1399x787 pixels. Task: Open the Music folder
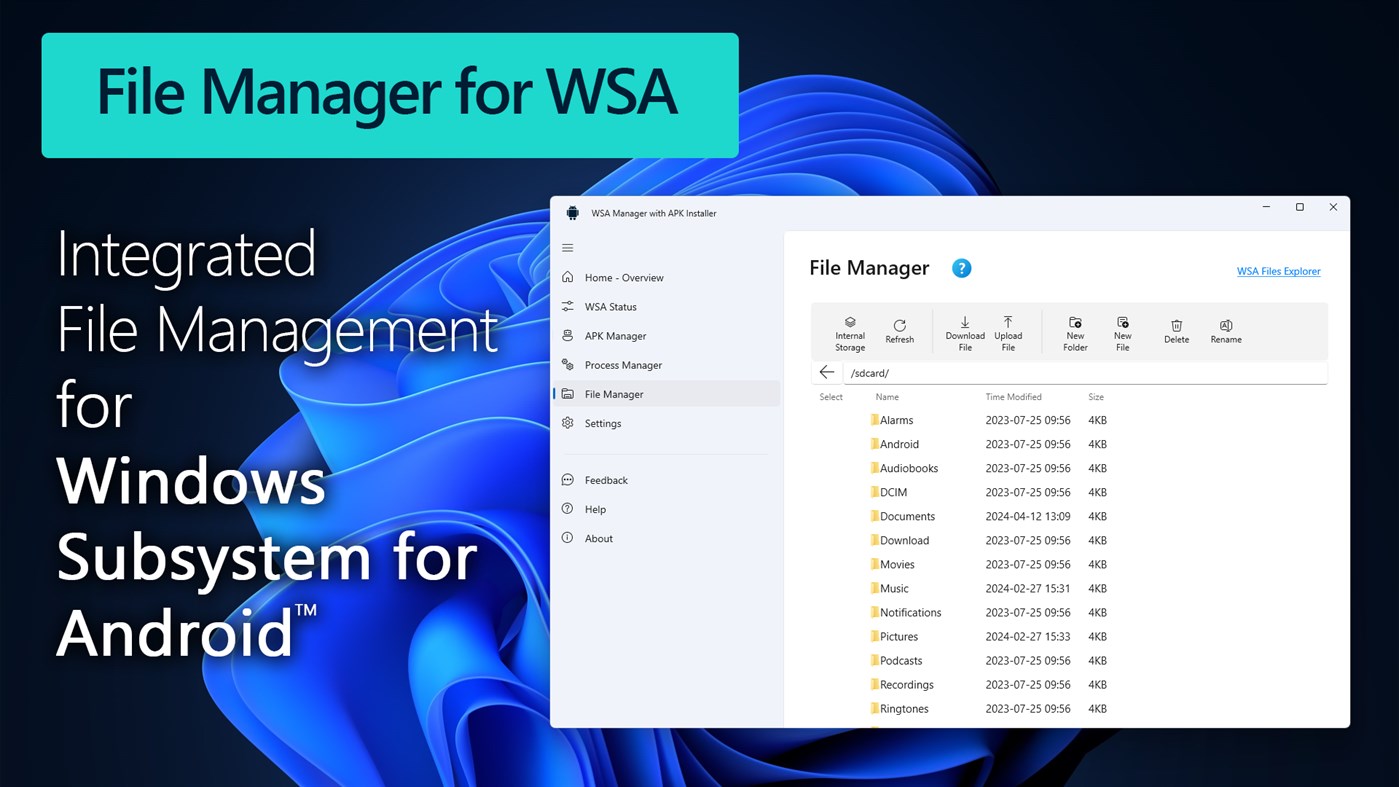(x=894, y=588)
